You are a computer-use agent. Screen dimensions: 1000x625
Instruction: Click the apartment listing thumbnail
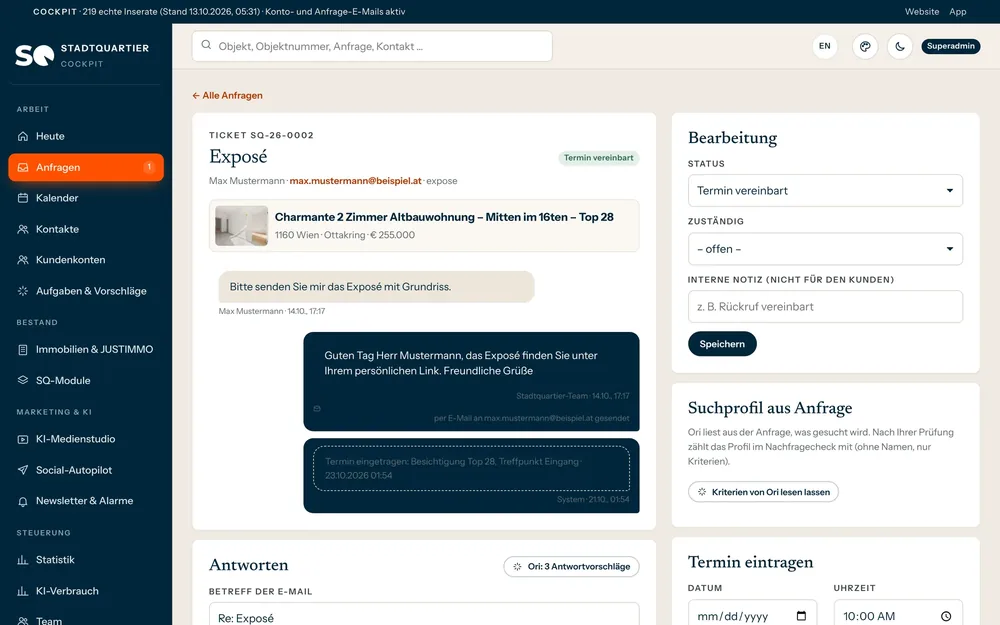[242, 226]
